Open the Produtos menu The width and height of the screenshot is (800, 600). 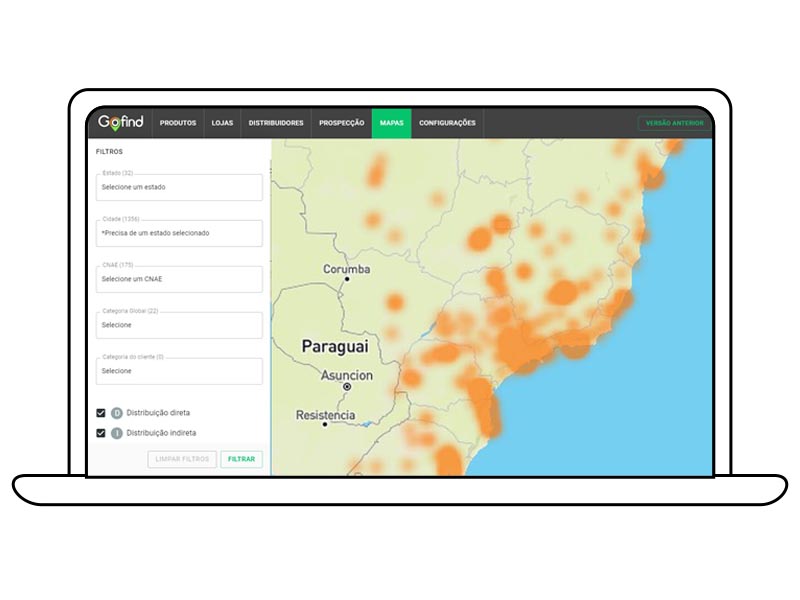click(178, 123)
